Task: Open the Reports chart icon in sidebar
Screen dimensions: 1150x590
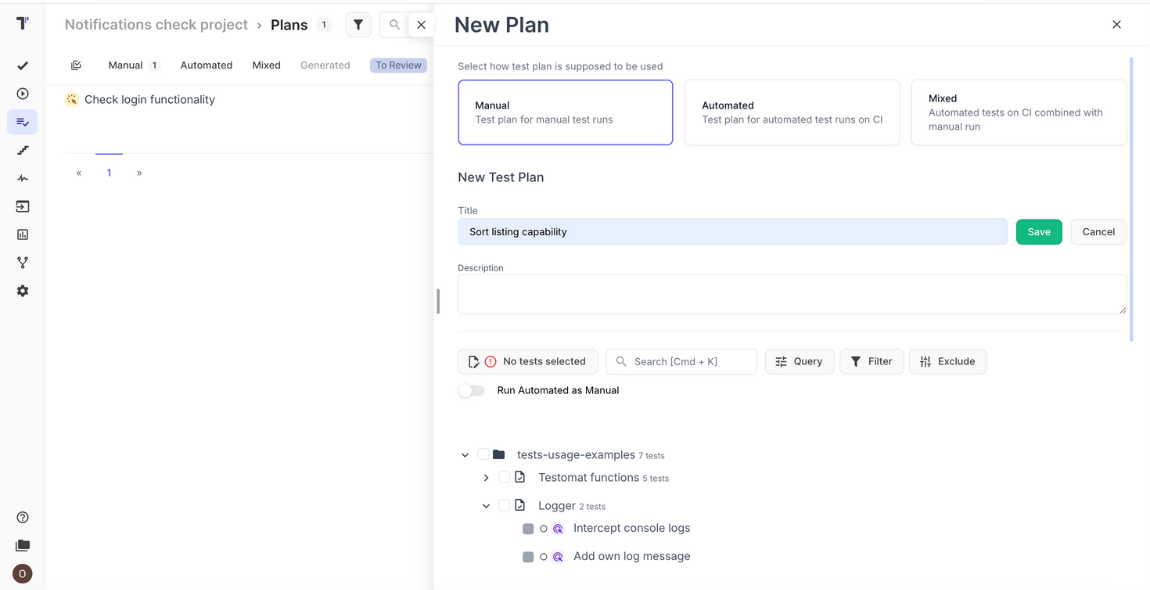Action: click(22, 234)
